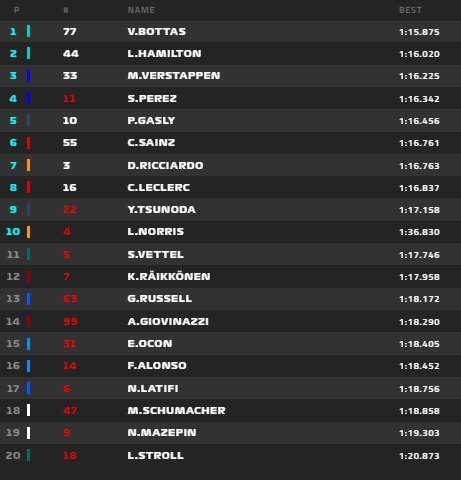Image resolution: width=461 pixels, height=480 pixels.
Task: Select the NAME column header
Action: pyautogui.click(x=141, y=10)
